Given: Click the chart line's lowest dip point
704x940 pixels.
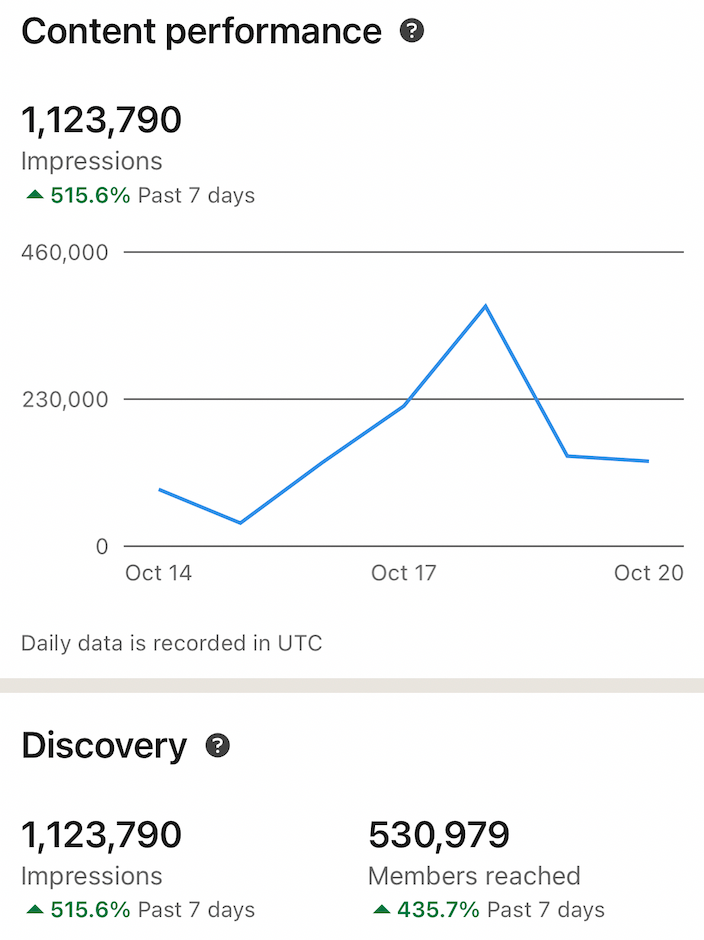Looking at the screenshot, I should point(240,522).
